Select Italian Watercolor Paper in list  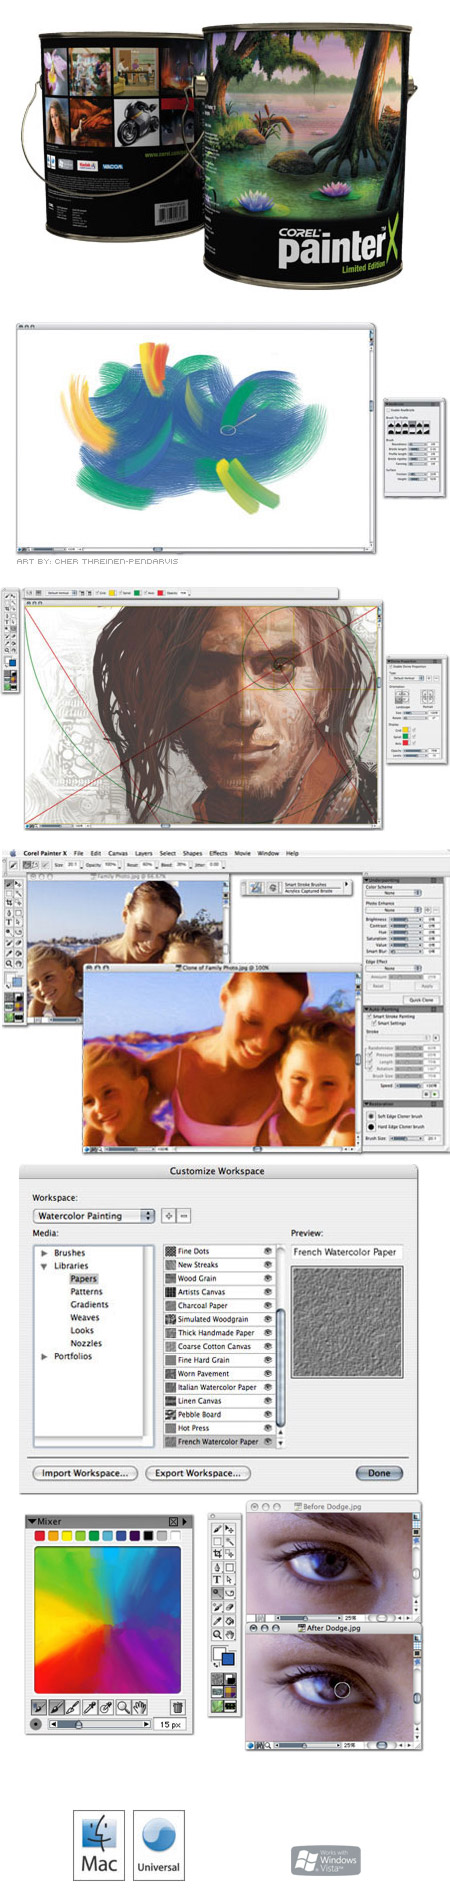[217, 1387]
